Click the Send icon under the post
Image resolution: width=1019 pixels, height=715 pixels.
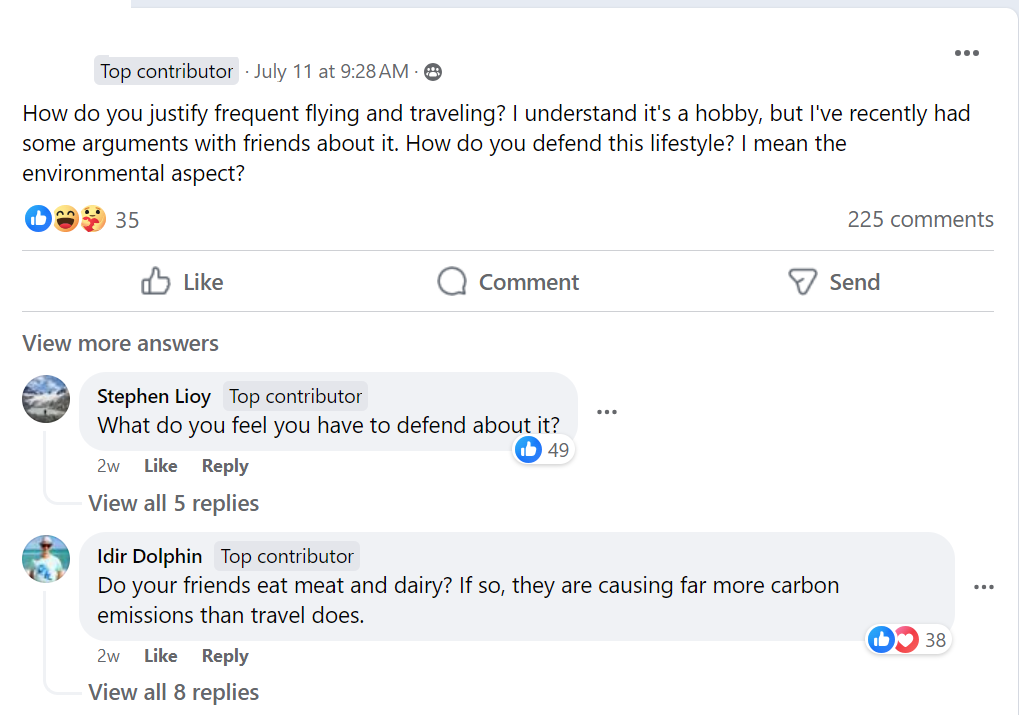click(x=802, y=282)
